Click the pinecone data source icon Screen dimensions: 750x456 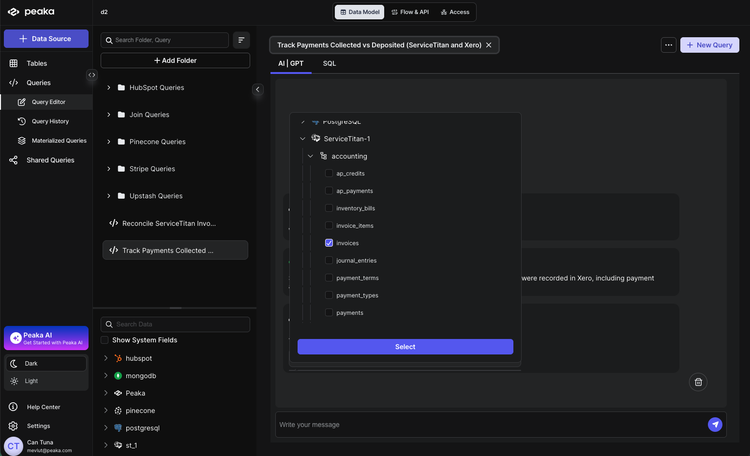(x=118, y=411)
